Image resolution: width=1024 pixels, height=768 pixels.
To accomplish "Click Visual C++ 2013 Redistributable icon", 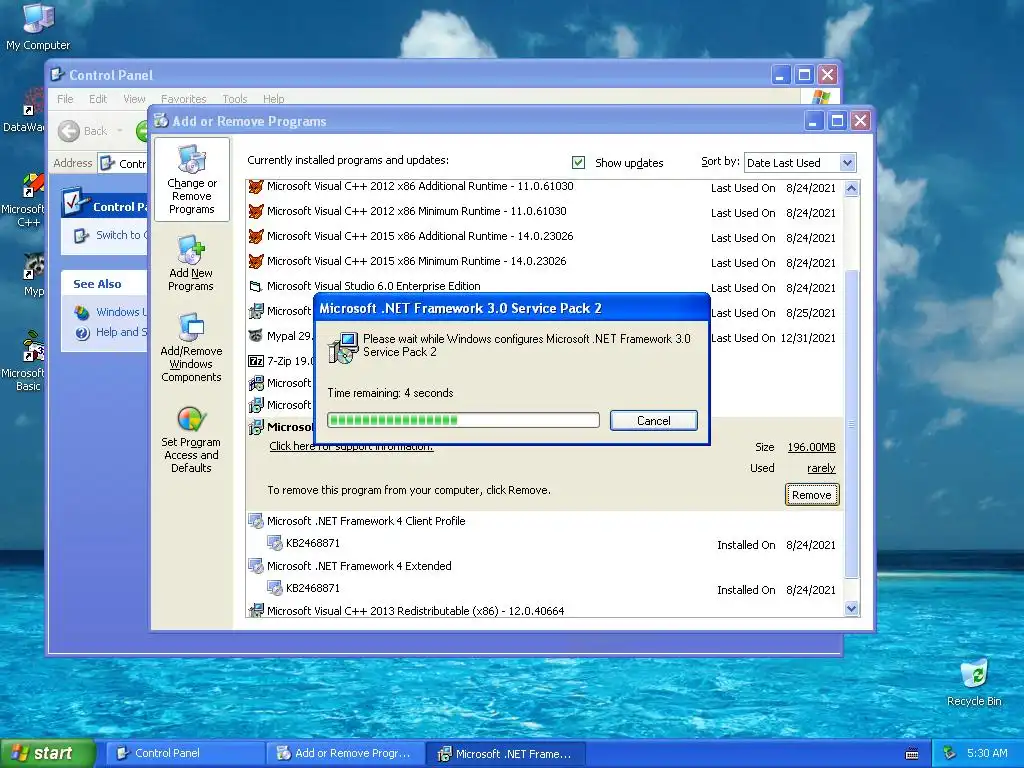I will pos(255,611).
